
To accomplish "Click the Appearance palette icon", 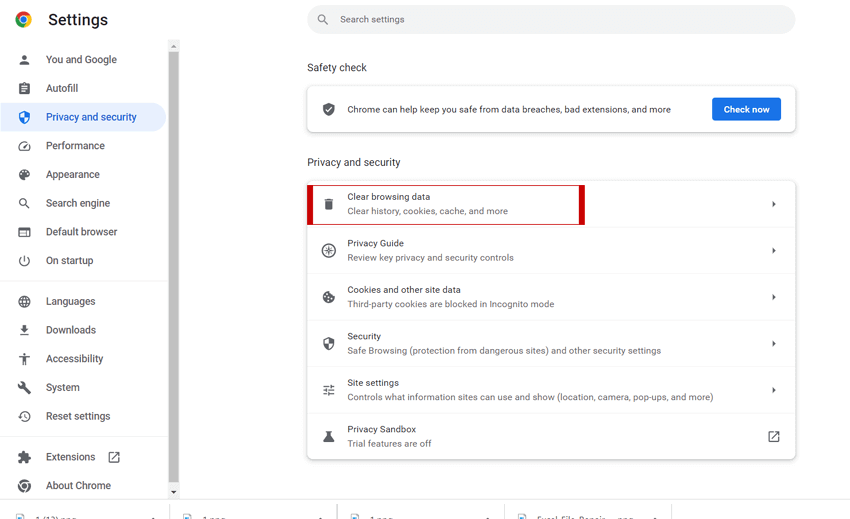I will tap(24, 175).
